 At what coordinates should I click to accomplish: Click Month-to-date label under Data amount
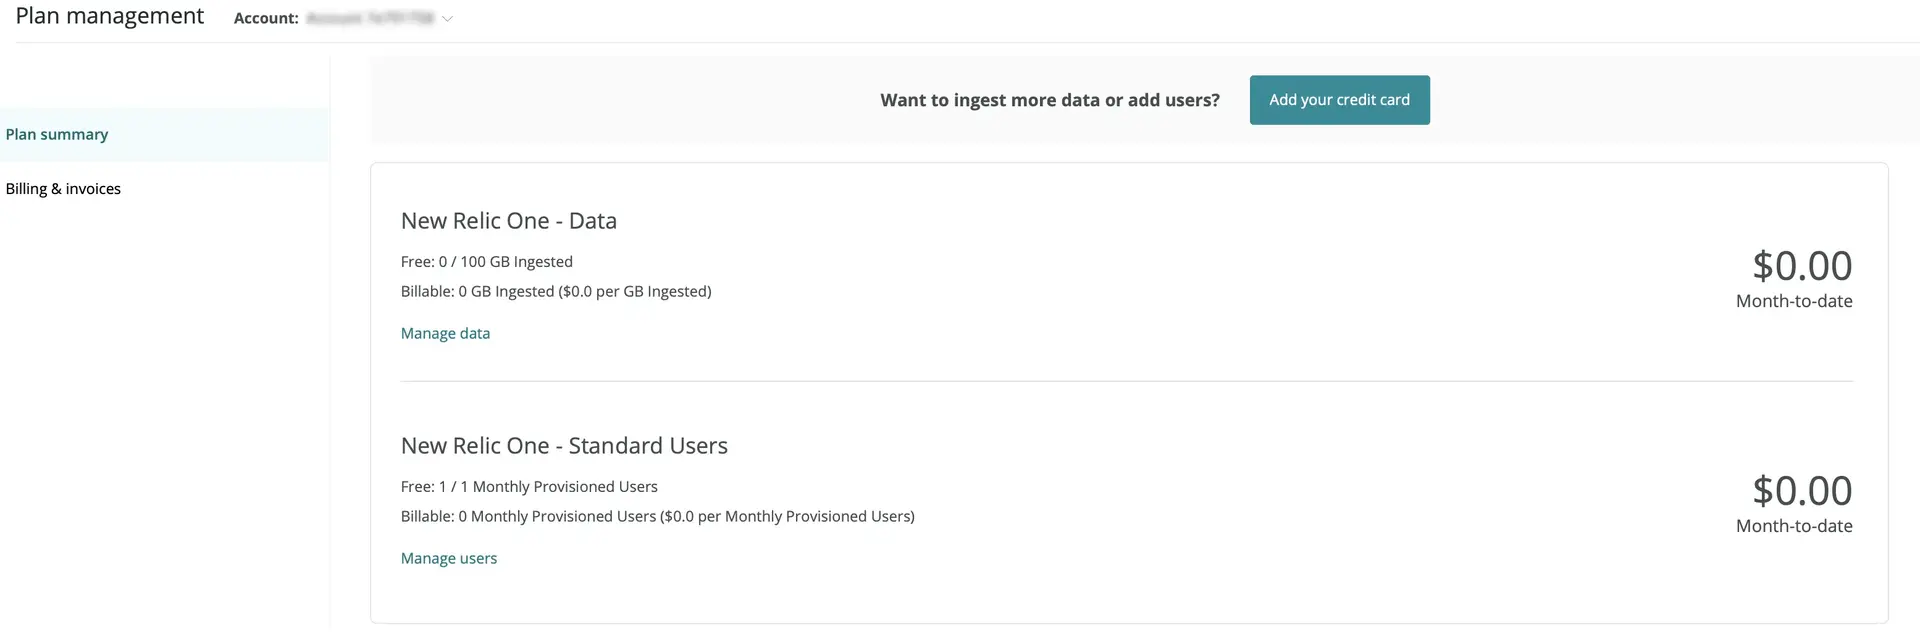(x=1793, y=302)
